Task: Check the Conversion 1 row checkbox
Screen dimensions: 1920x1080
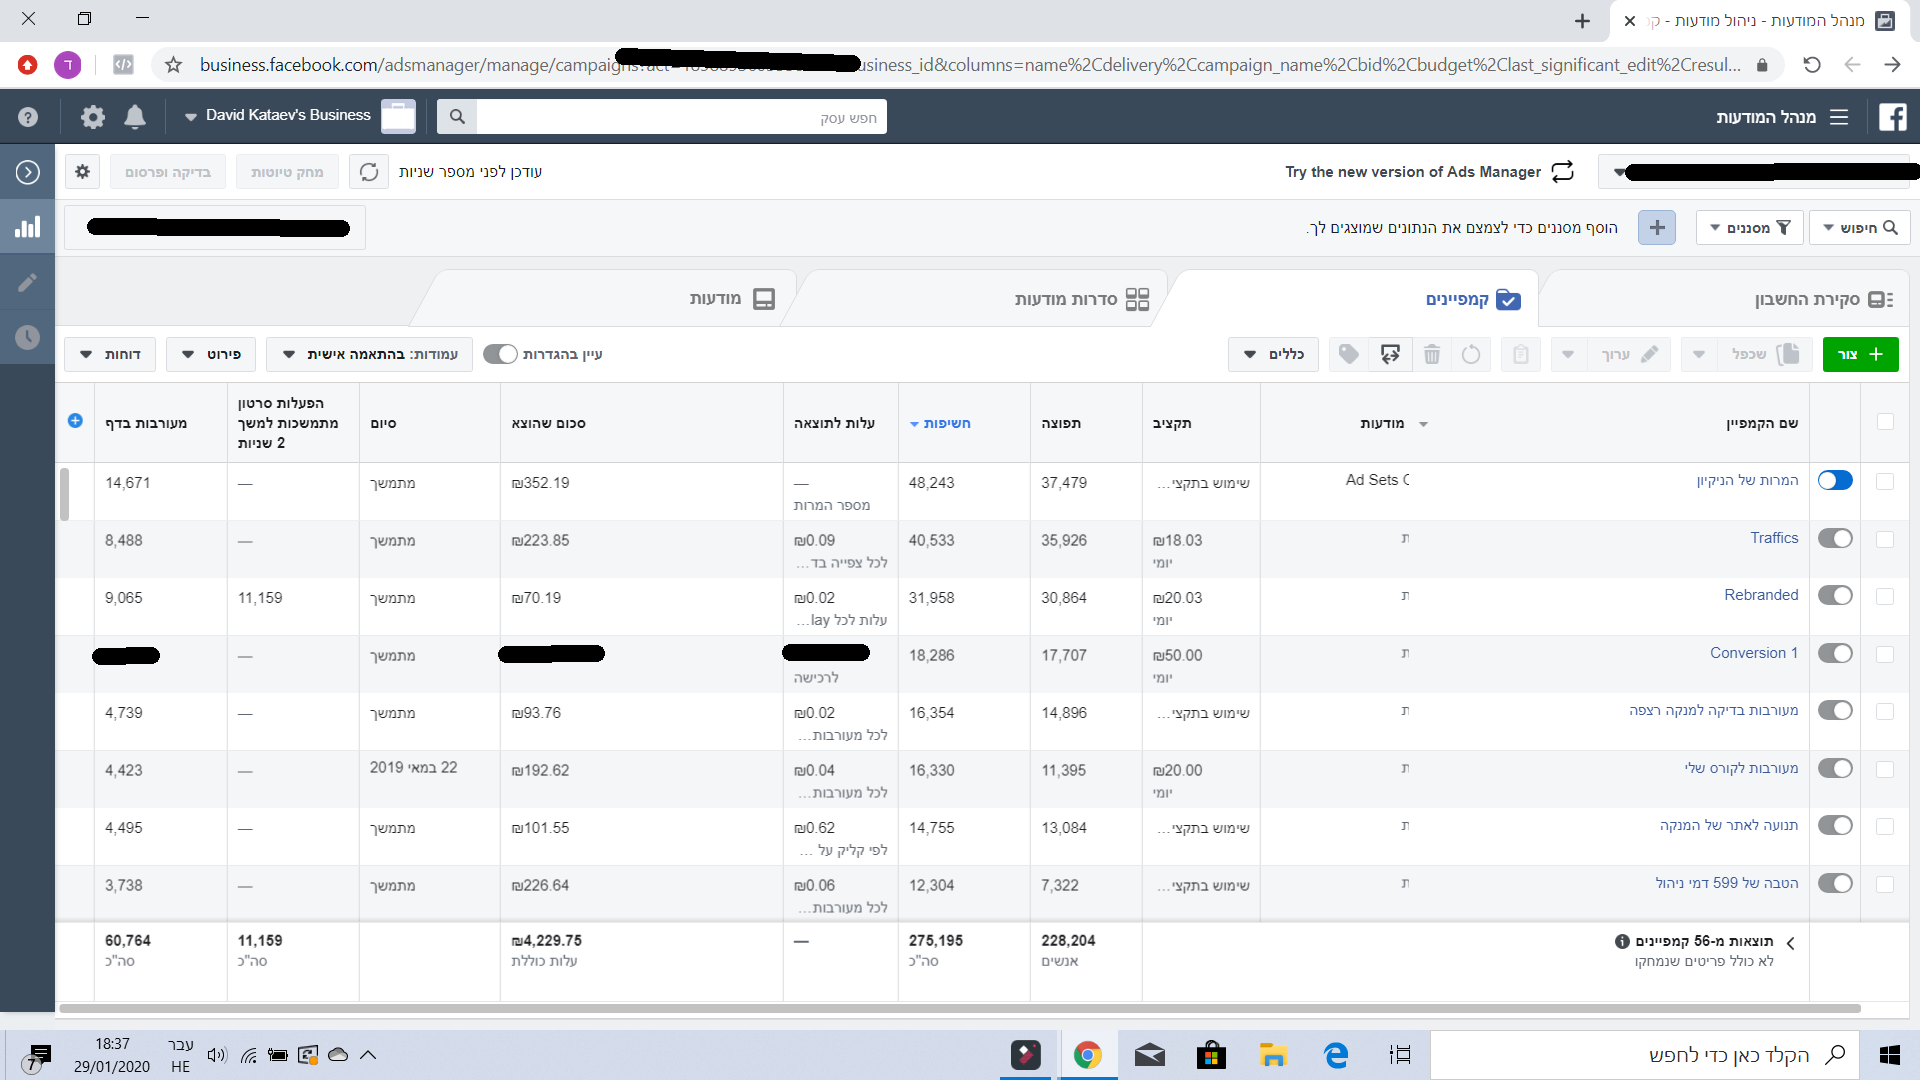Action: click(x=1885, y=654)
